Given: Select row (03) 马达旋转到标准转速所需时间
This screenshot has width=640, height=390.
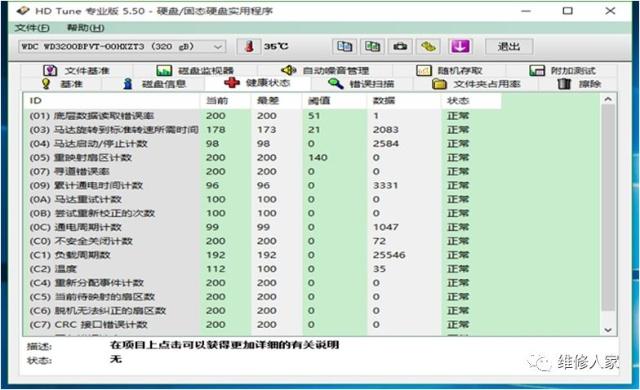Looking at the screenshot, I should (x=312, y=130).
